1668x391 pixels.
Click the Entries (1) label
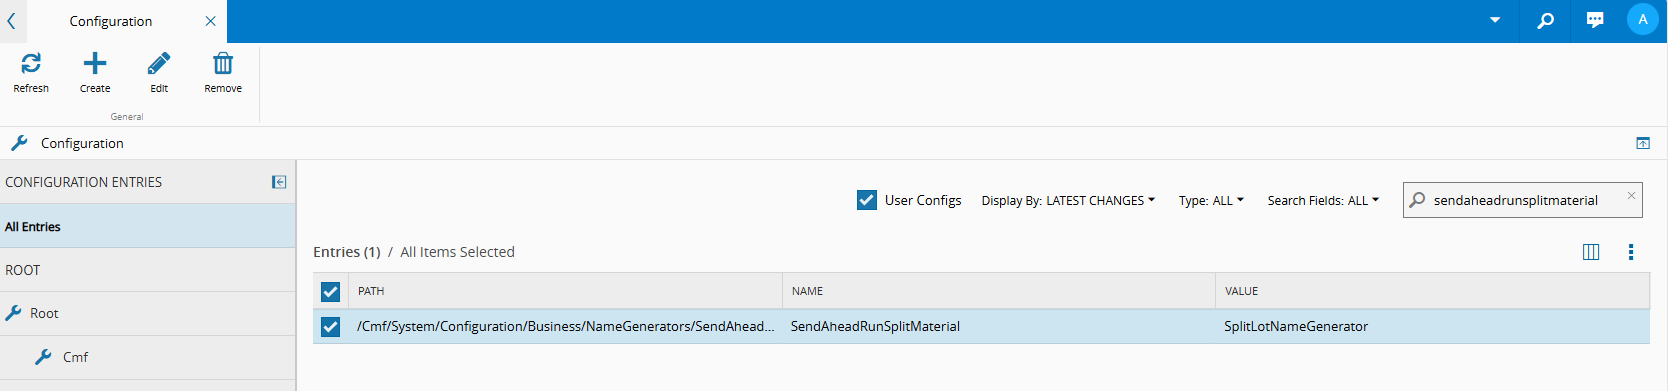click(x=347, y=252)
